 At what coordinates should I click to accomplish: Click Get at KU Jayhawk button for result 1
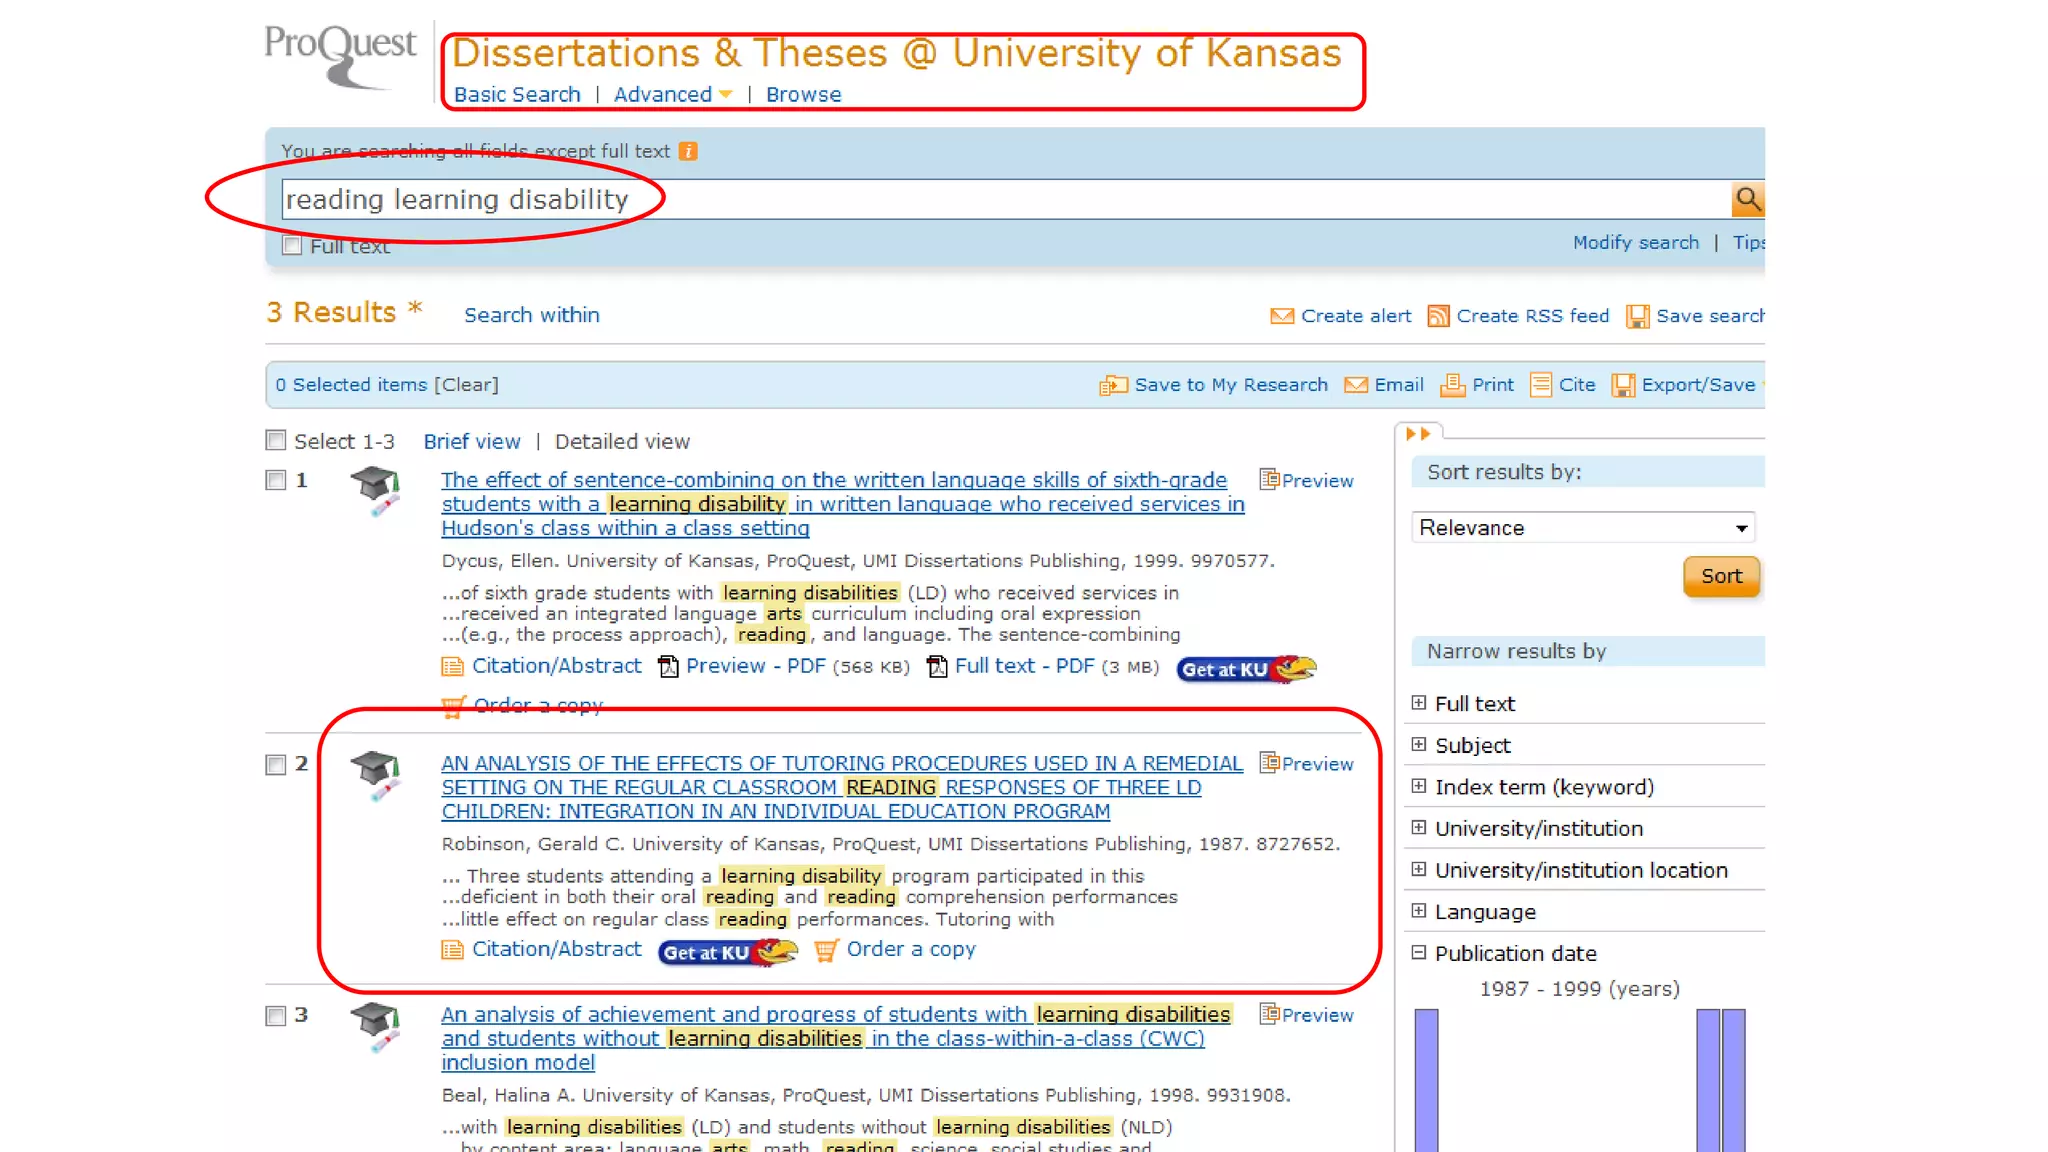(1246, 669)
